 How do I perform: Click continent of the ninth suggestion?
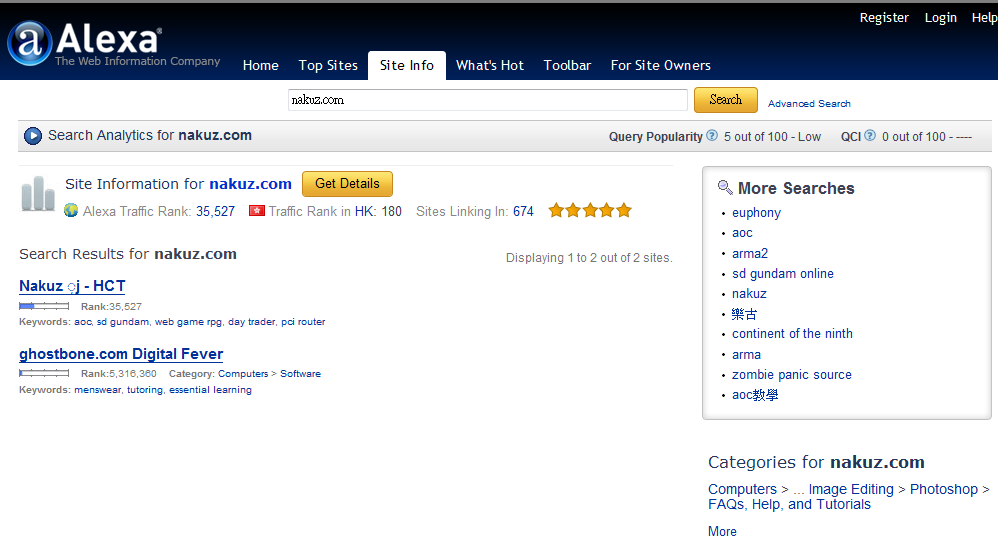(x=792, y=334)
